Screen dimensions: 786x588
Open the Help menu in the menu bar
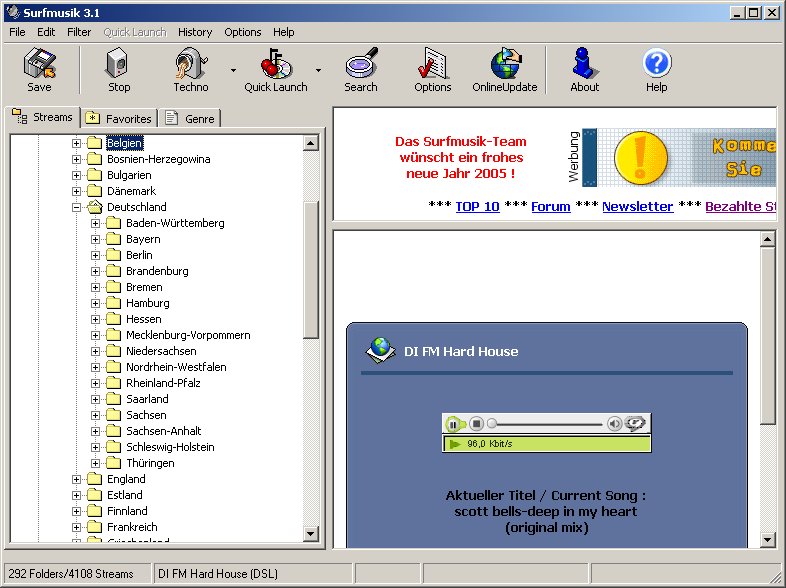(284, 32)
